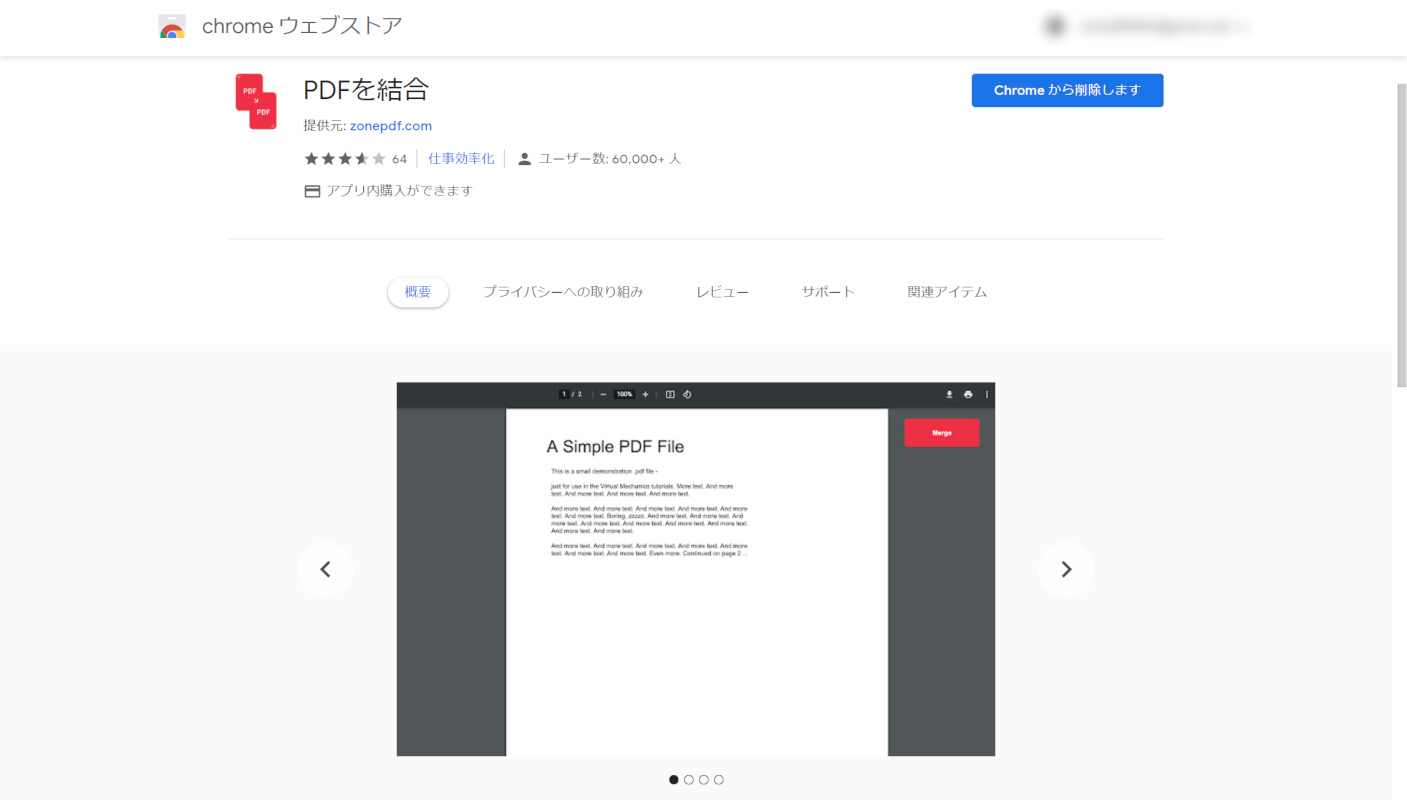Viewport: 1407px width, 800px height.
Task: Select the first carousel dot
Action: [x=674, y=780]
